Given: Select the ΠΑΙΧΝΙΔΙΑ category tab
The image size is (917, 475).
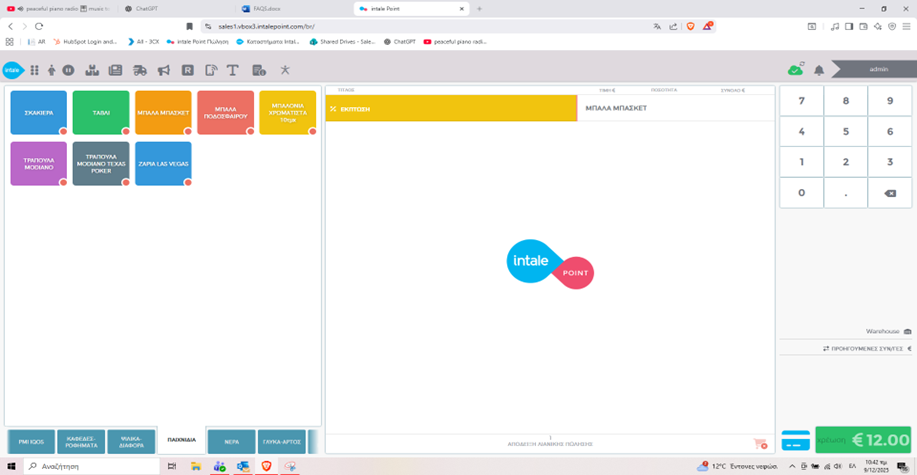Looking at the screenshot, I should (181, 440).
